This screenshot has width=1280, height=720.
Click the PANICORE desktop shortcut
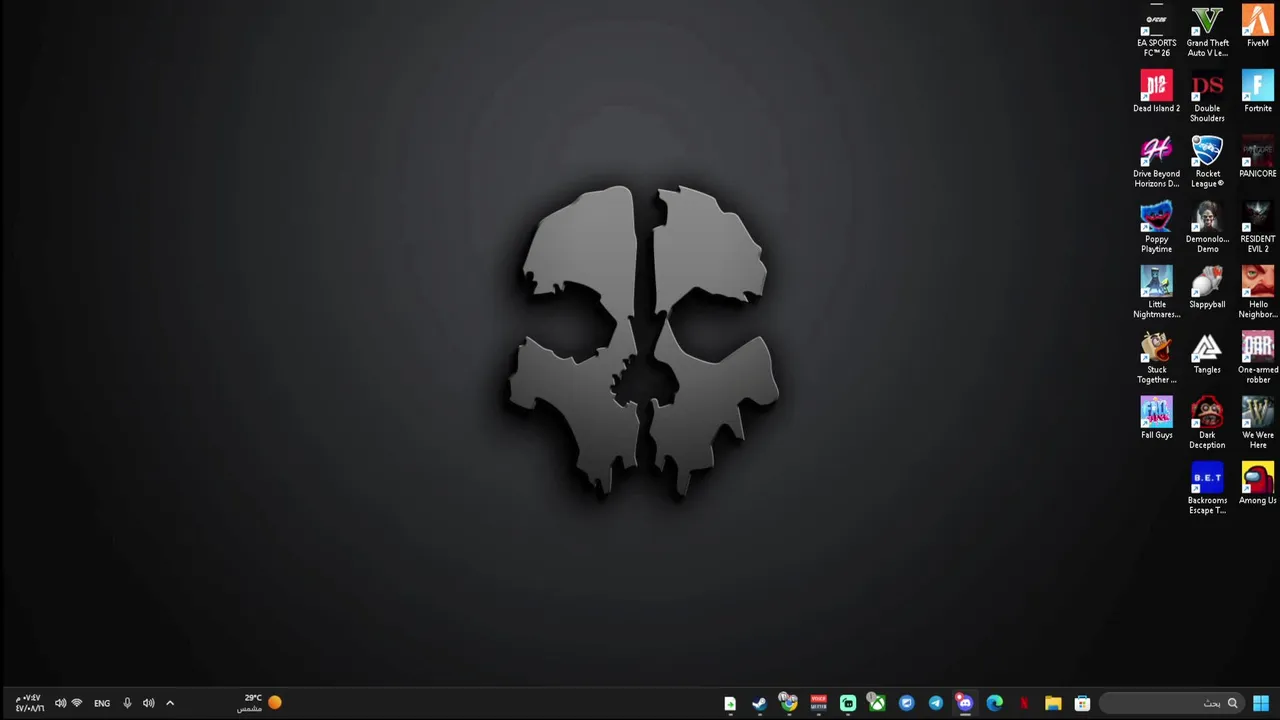click(x=1258, y=157)
